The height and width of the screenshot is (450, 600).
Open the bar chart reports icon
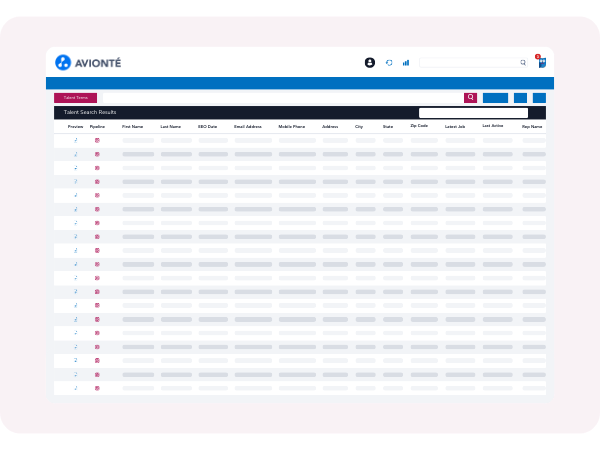click(x=406, y=62)
